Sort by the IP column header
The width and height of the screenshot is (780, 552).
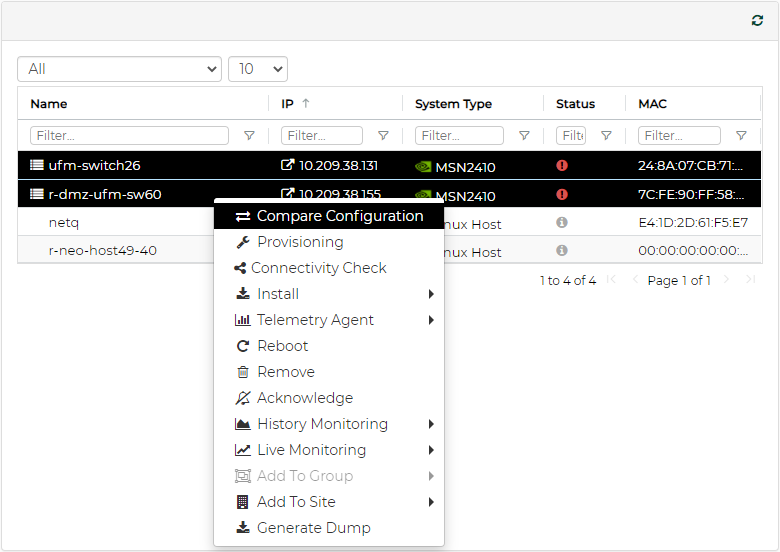point(287,104)
